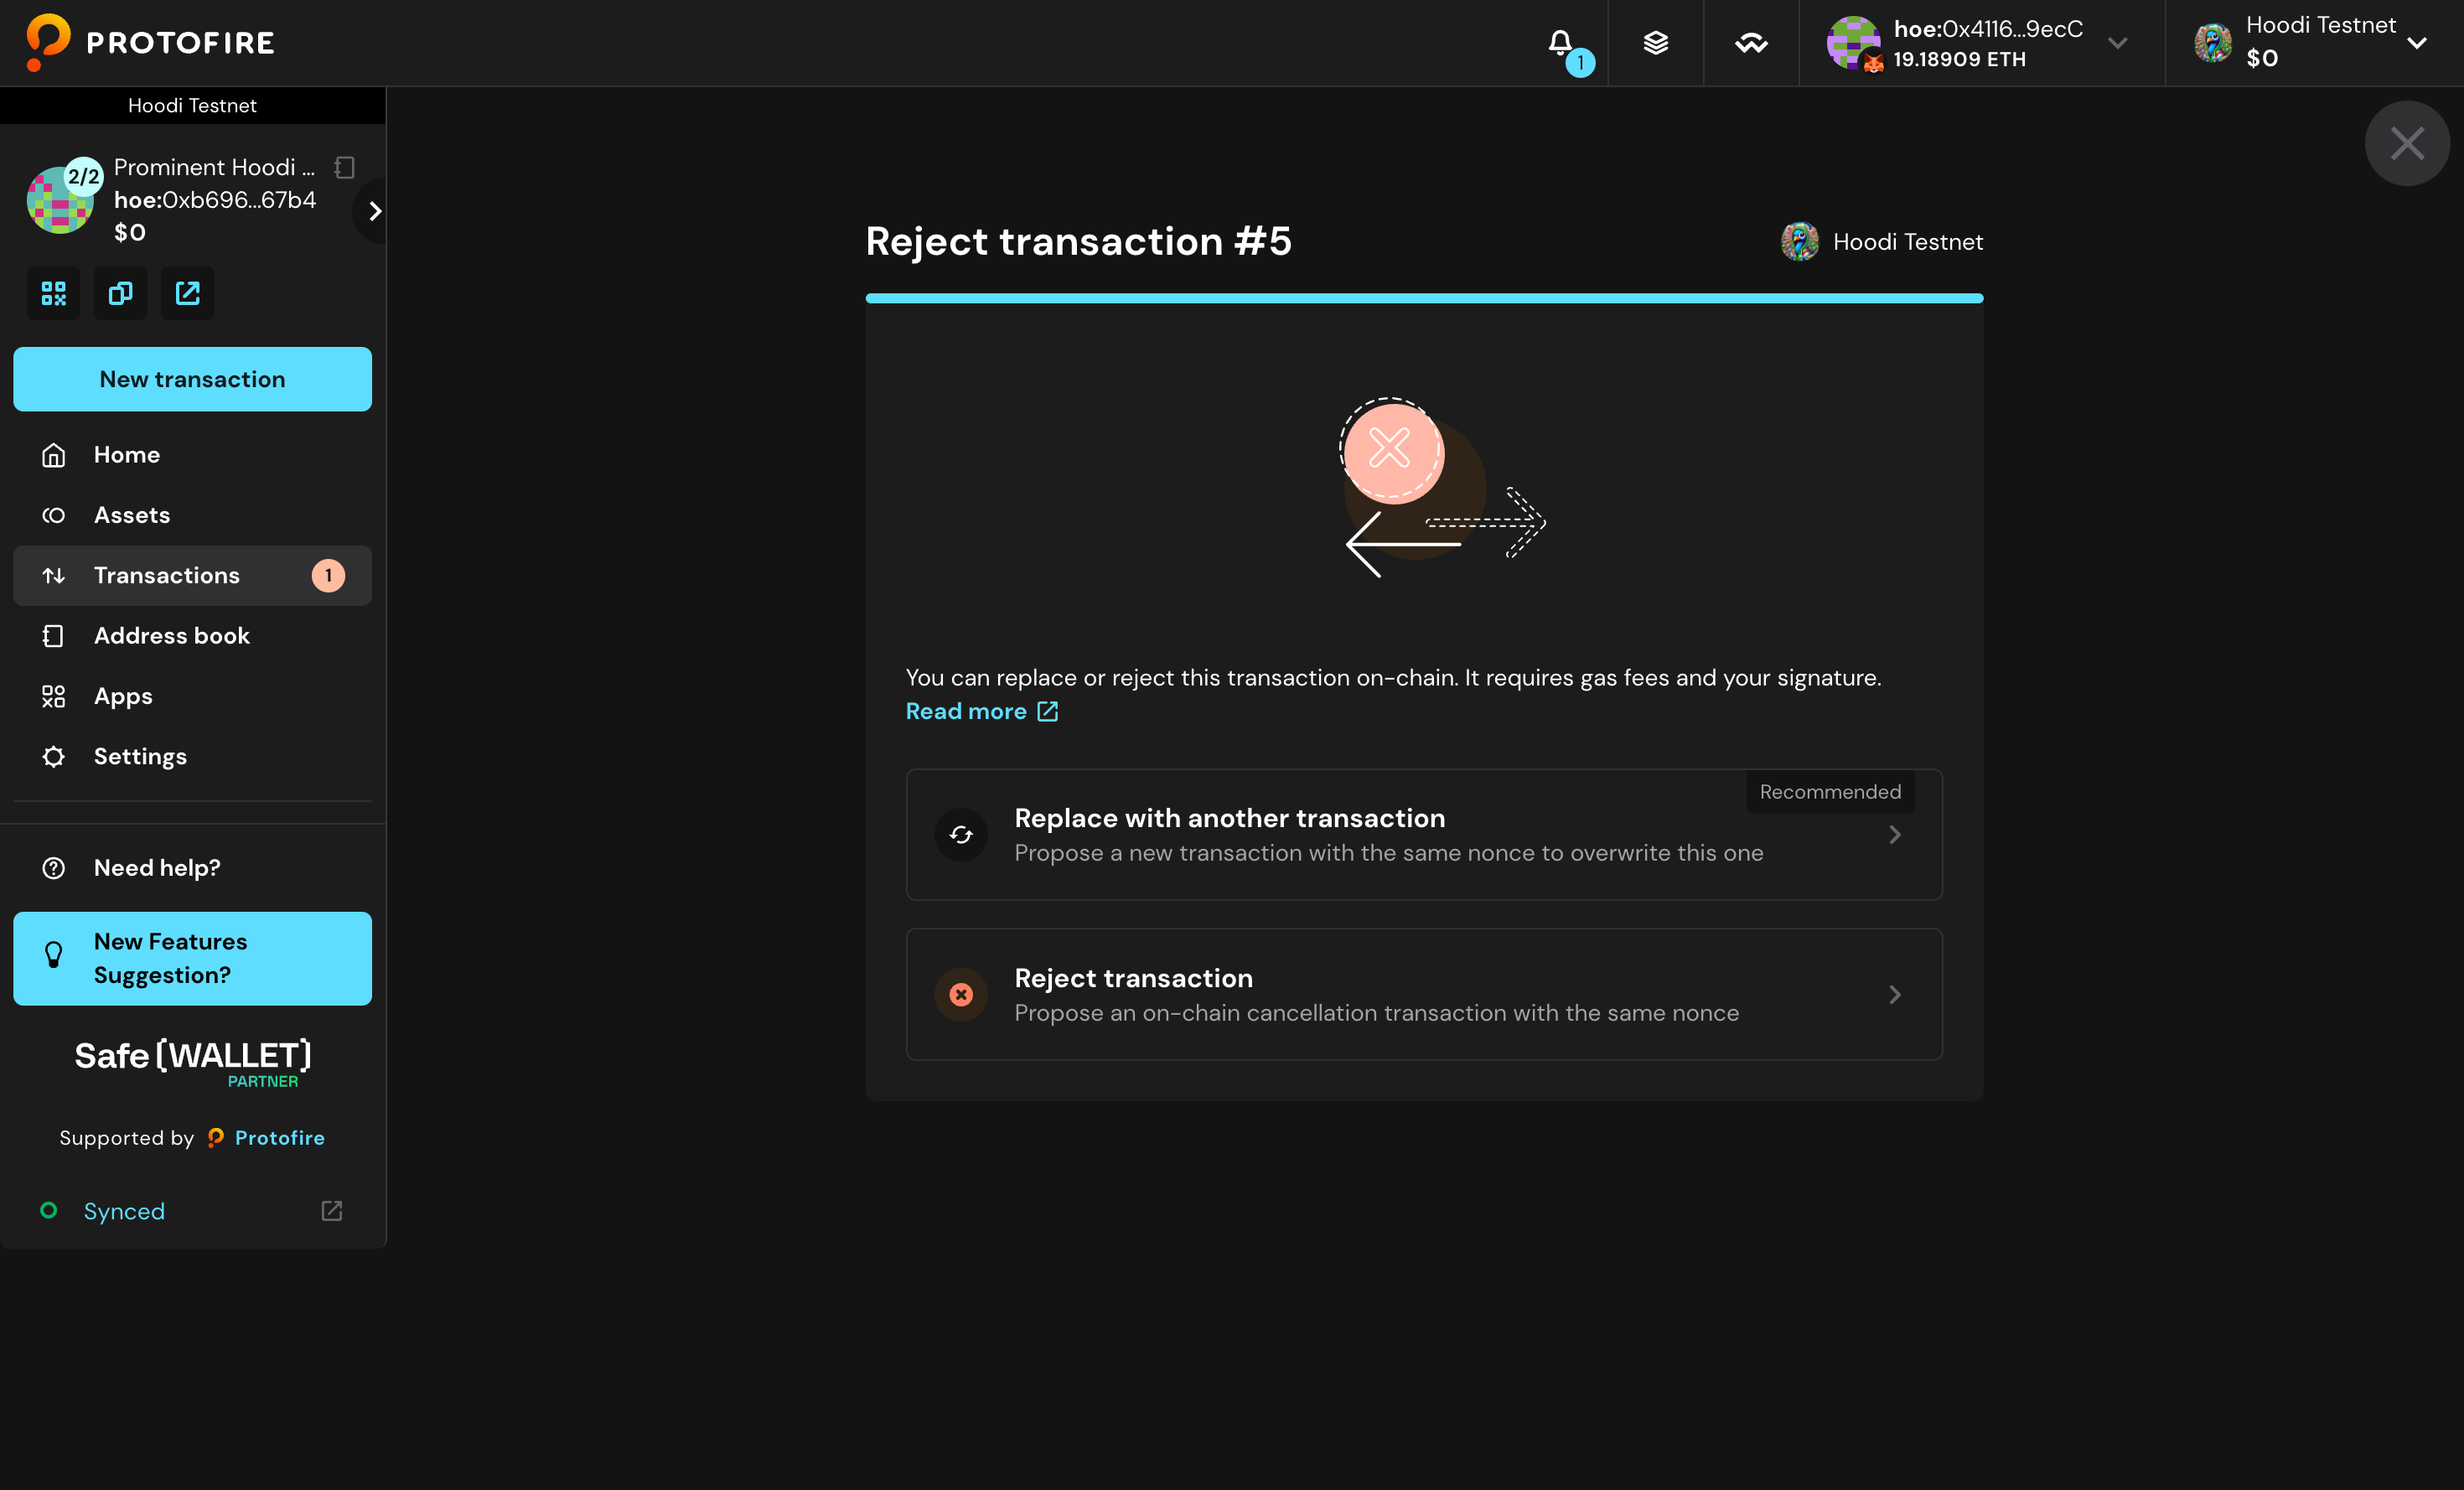The height and width of the screenshot is (1490, 2464).
Task: Show the Safe QR code icon
Action: point(53,293)
